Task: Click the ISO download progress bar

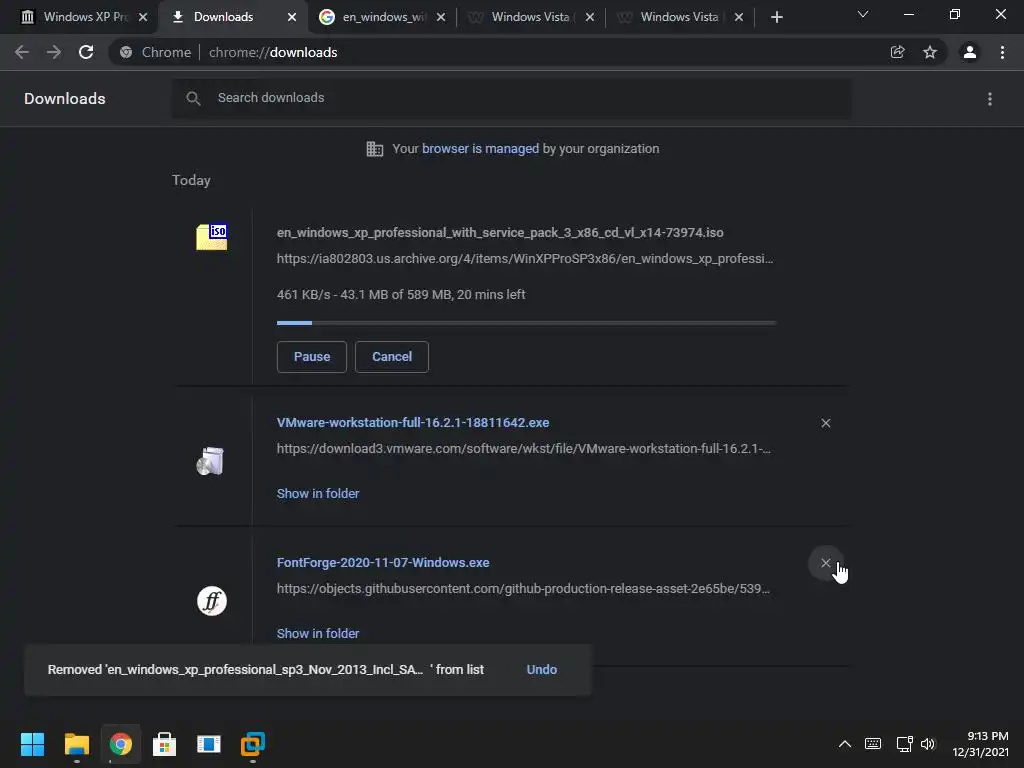Action: pyautogui.click(x=526, y=323)
